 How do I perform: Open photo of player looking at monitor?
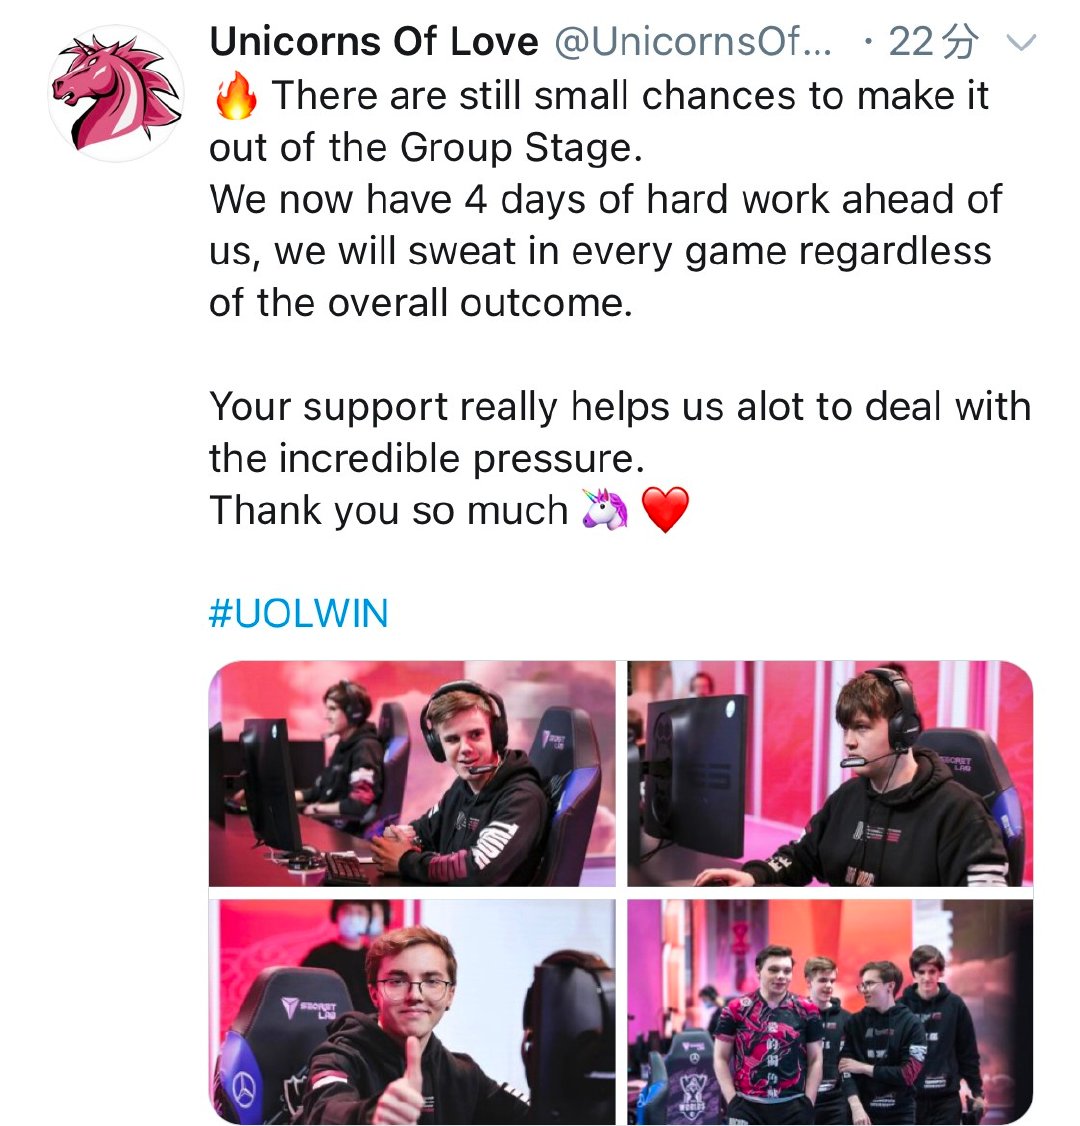[x=830, y=773]
